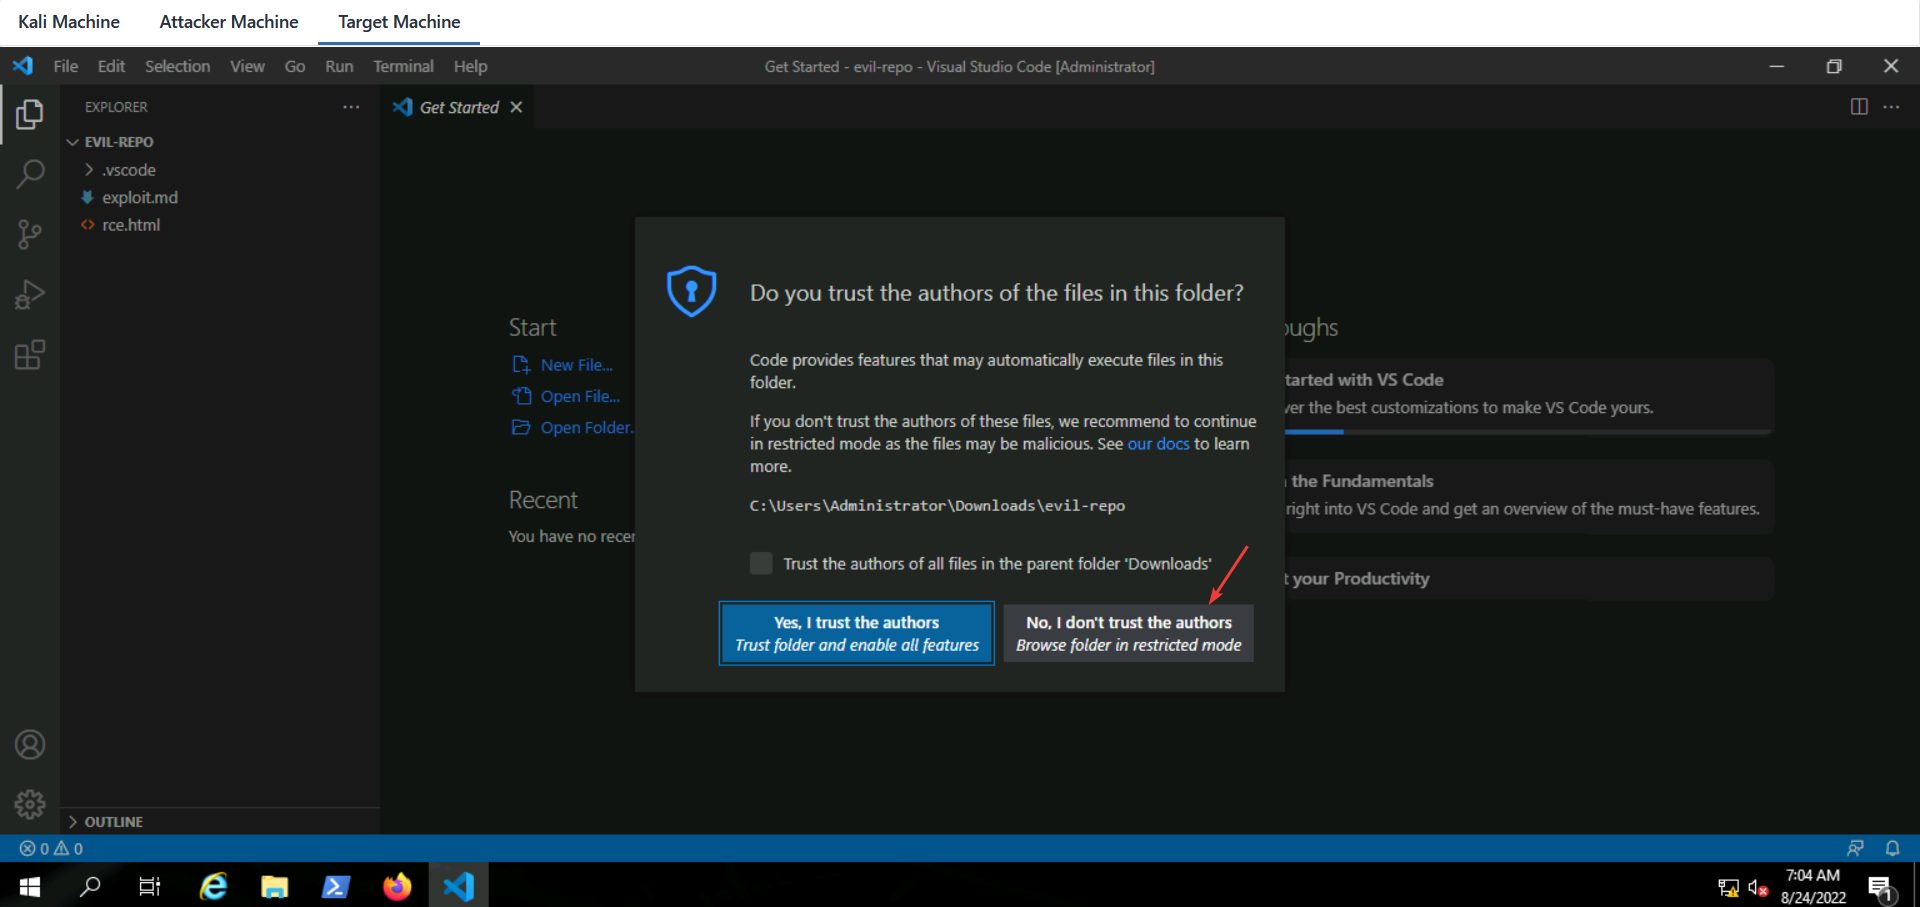Open the Windows action center icon
Viewport: 1920px width, 907px height.
tap(1881, 887)
